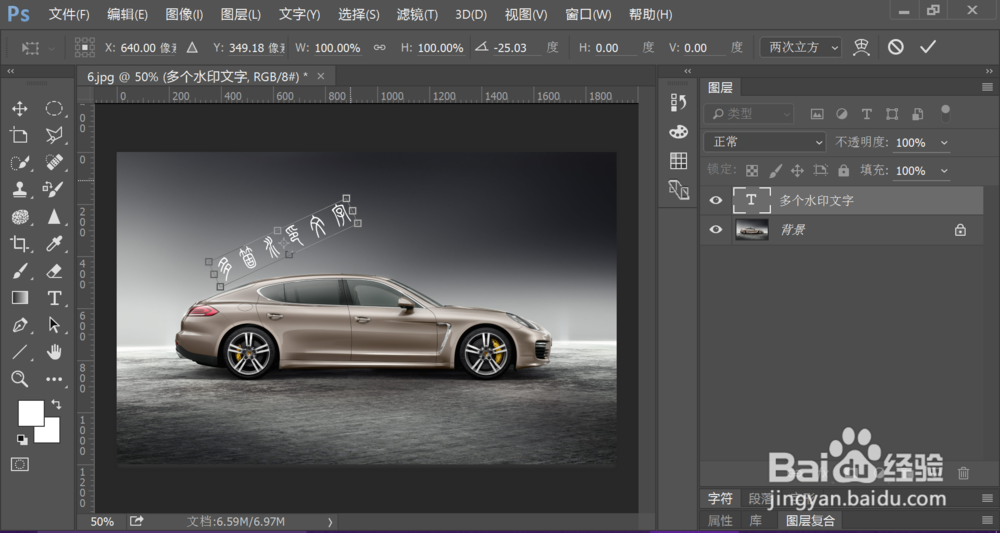Image resolution: width=1000 pixels, height=533 pixels.
Task: Open the 文件(F) menu
Action: (x=69, y=14)
